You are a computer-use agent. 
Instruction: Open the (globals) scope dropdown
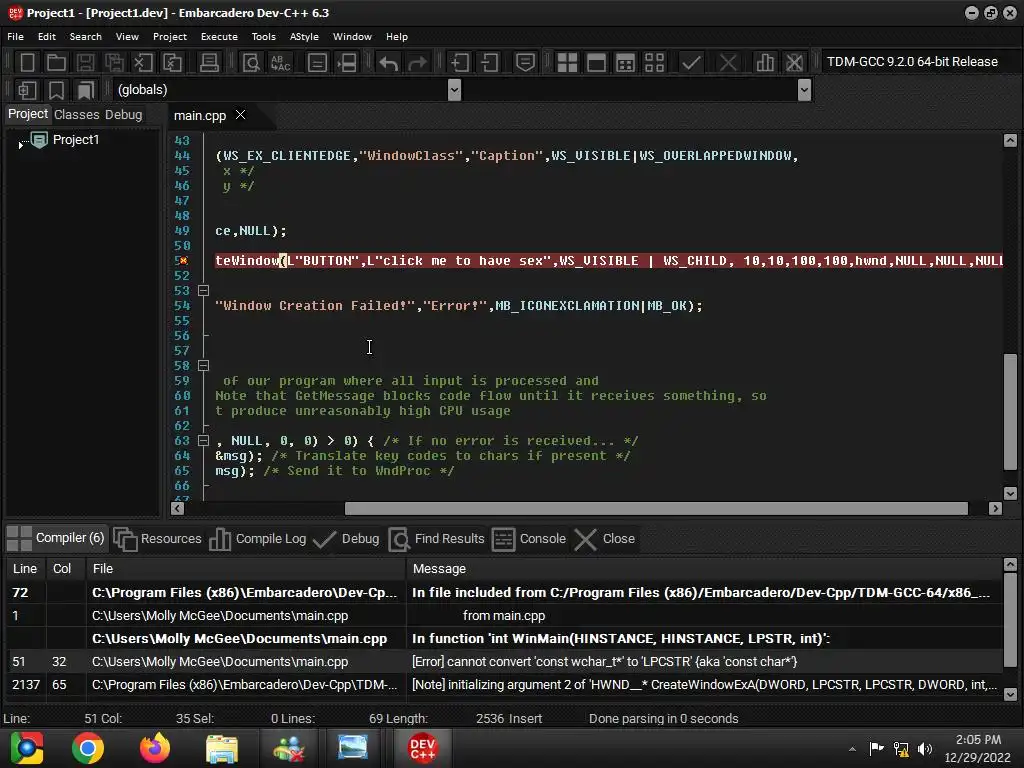coord(455,89)
